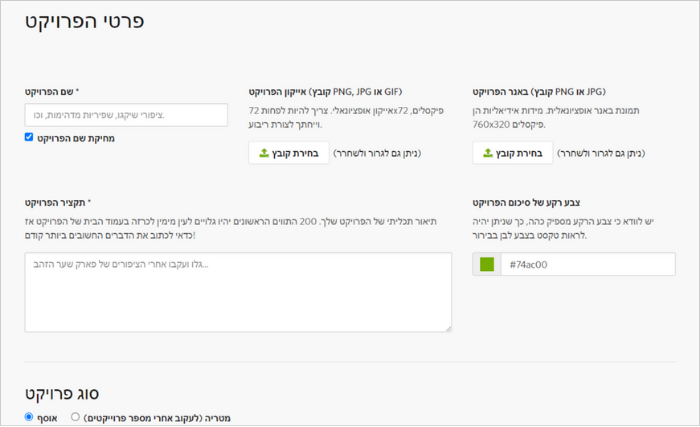The image size is (700, 427).
Task: Select the אוסף project type radio button
Action: tap(29, 417)
